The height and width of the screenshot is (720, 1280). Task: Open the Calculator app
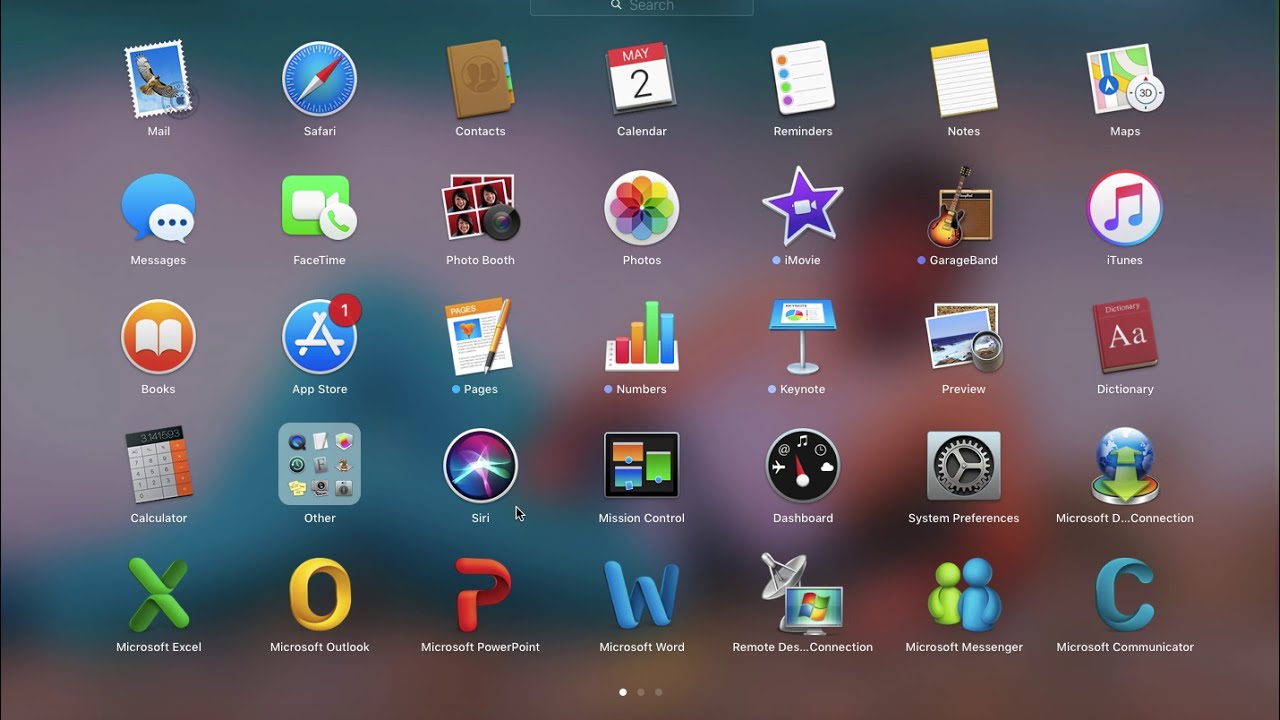[x=158, y=466]
